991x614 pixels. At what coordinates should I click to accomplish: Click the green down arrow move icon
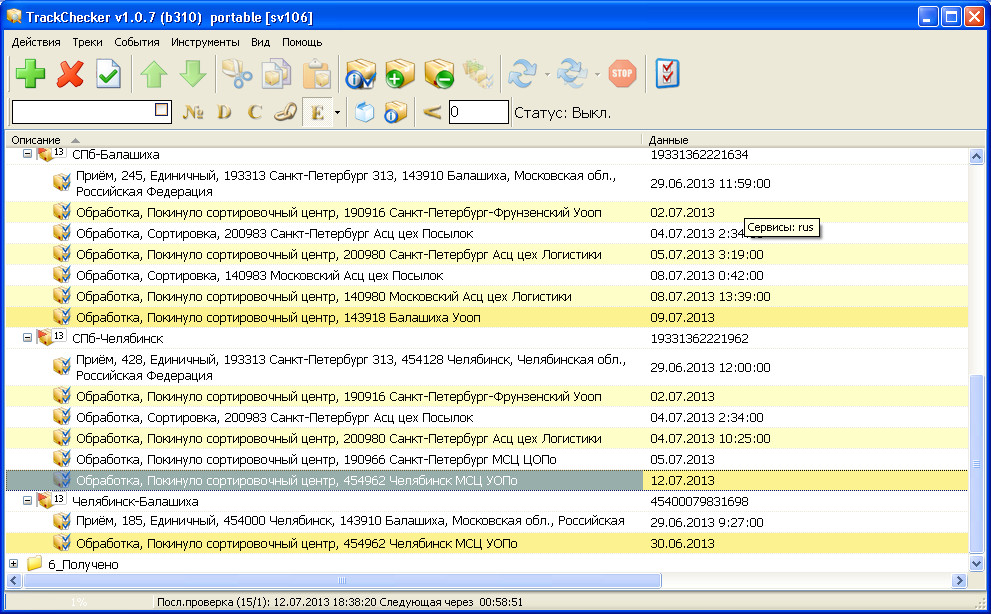coord(192,74)
